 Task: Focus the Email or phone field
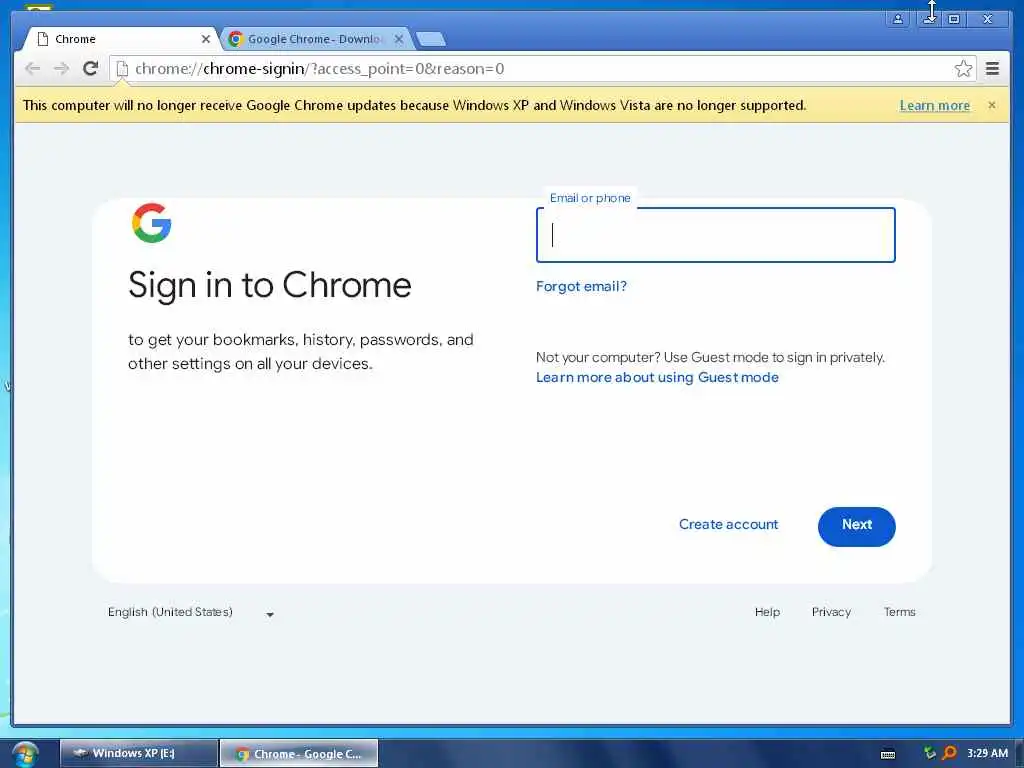click(x=715, y=235)
